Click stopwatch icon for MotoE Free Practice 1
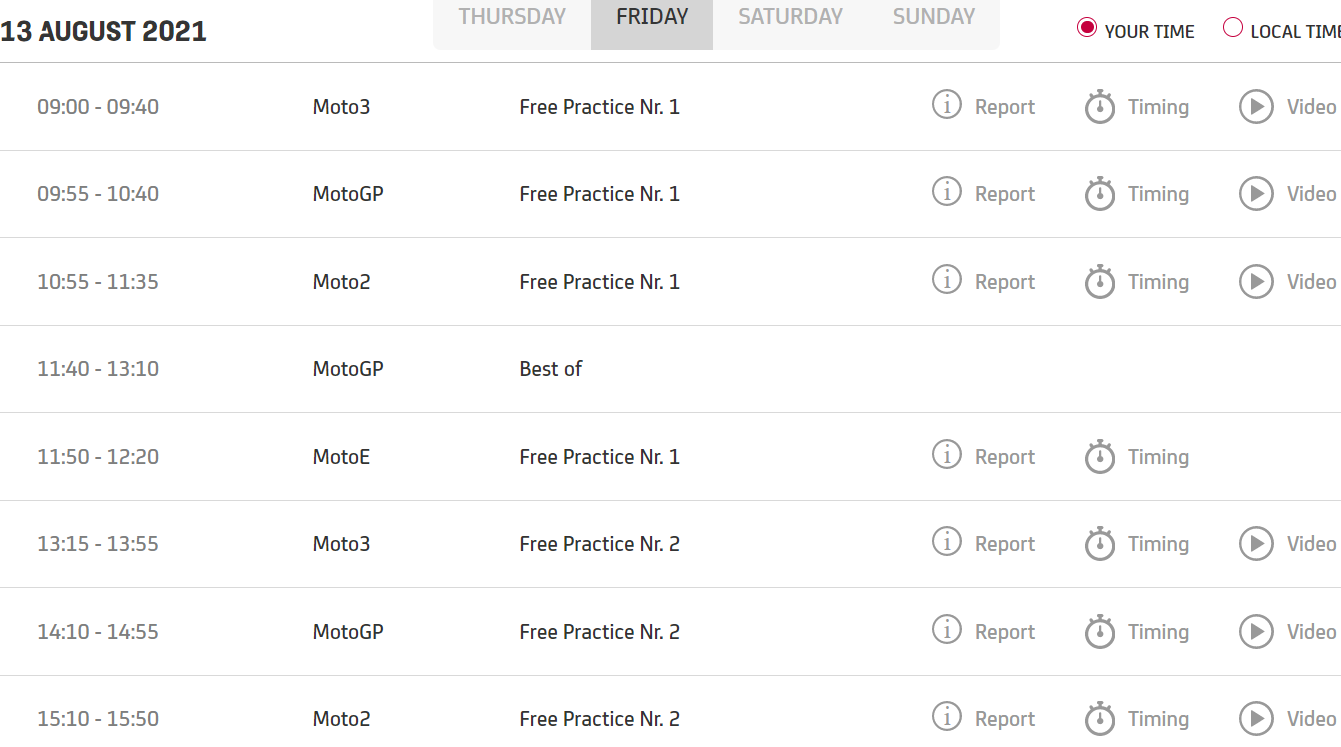 pos(1100,457)
